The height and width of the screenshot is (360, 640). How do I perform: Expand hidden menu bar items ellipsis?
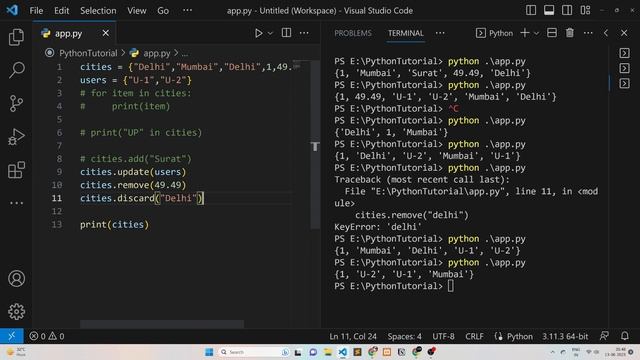pos(187,10)
